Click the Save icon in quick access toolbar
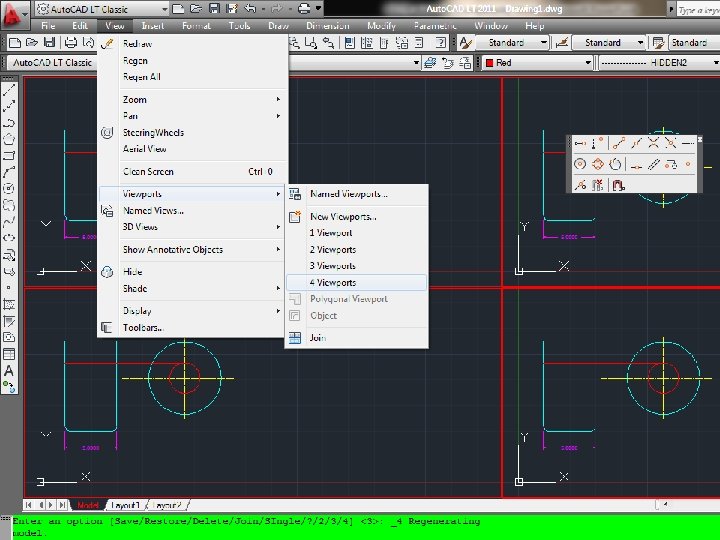This screenshot has height=540, width=720. pyautogui.click(x=214, y=8)
